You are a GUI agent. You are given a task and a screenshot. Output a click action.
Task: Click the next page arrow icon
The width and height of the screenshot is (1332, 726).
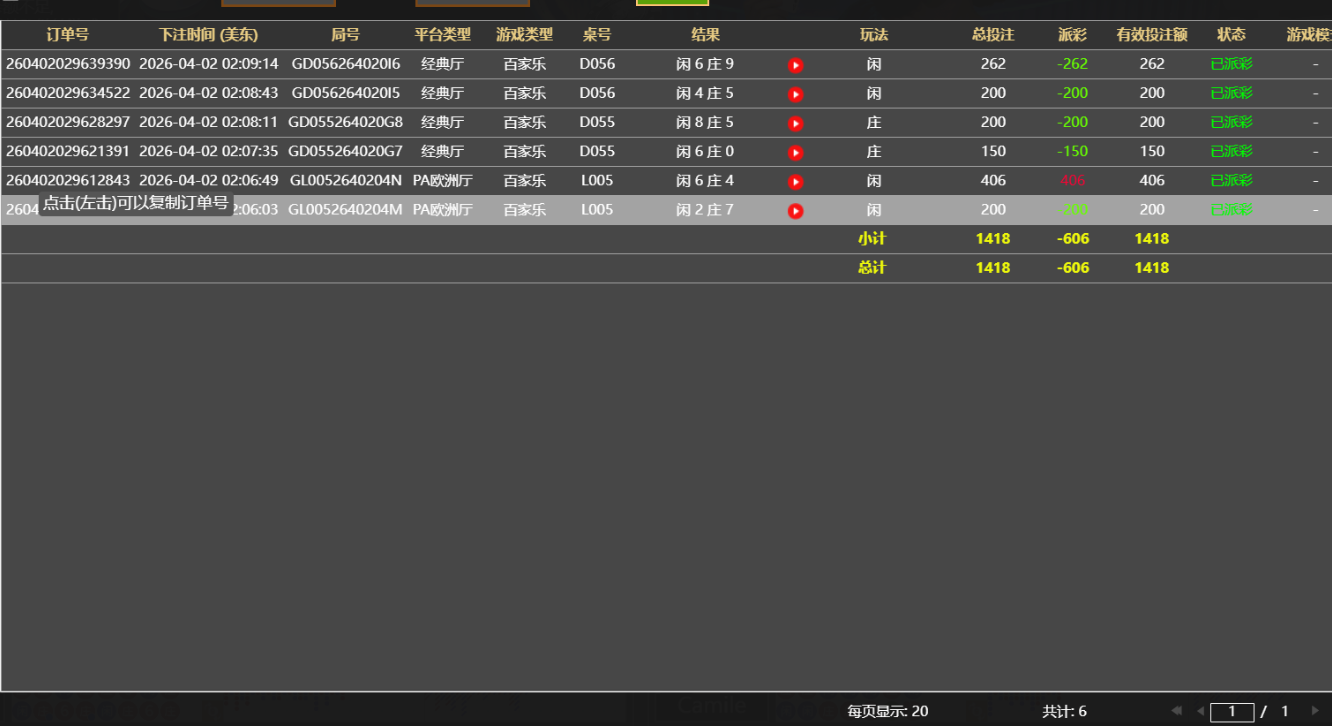(1313, 710)
